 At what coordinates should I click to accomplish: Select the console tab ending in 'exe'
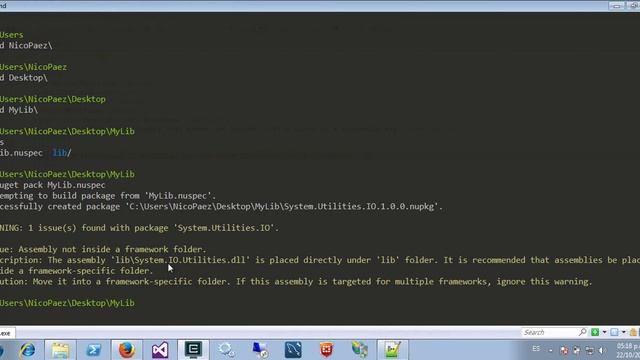[x=6, y=333]
